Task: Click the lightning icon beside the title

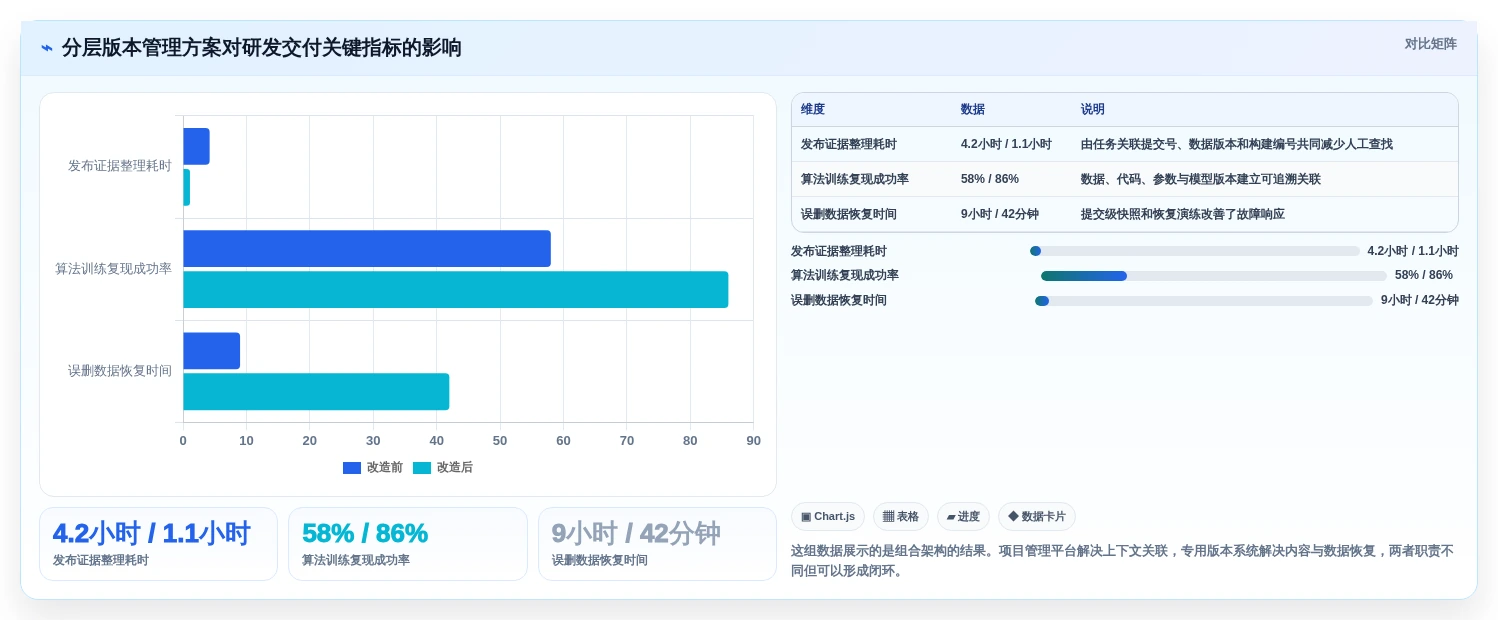Action: pyautogui.click(x=47, y=48)
